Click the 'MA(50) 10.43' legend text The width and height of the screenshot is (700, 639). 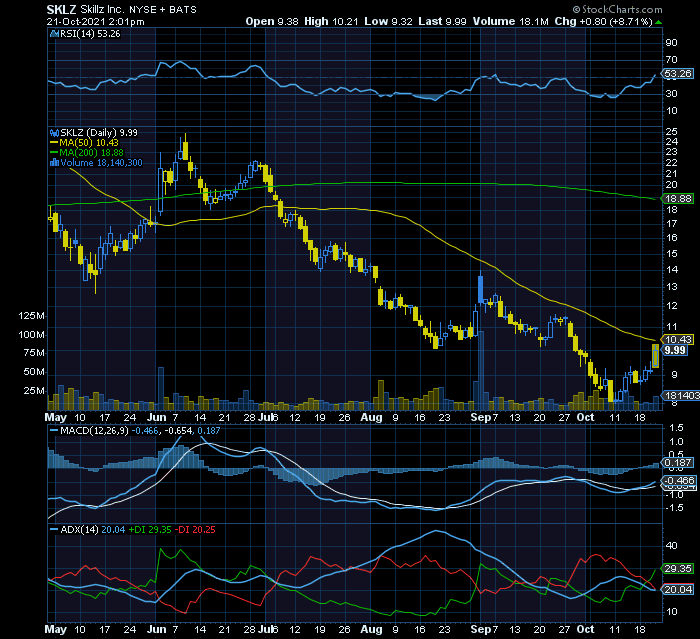coord(89,143)
